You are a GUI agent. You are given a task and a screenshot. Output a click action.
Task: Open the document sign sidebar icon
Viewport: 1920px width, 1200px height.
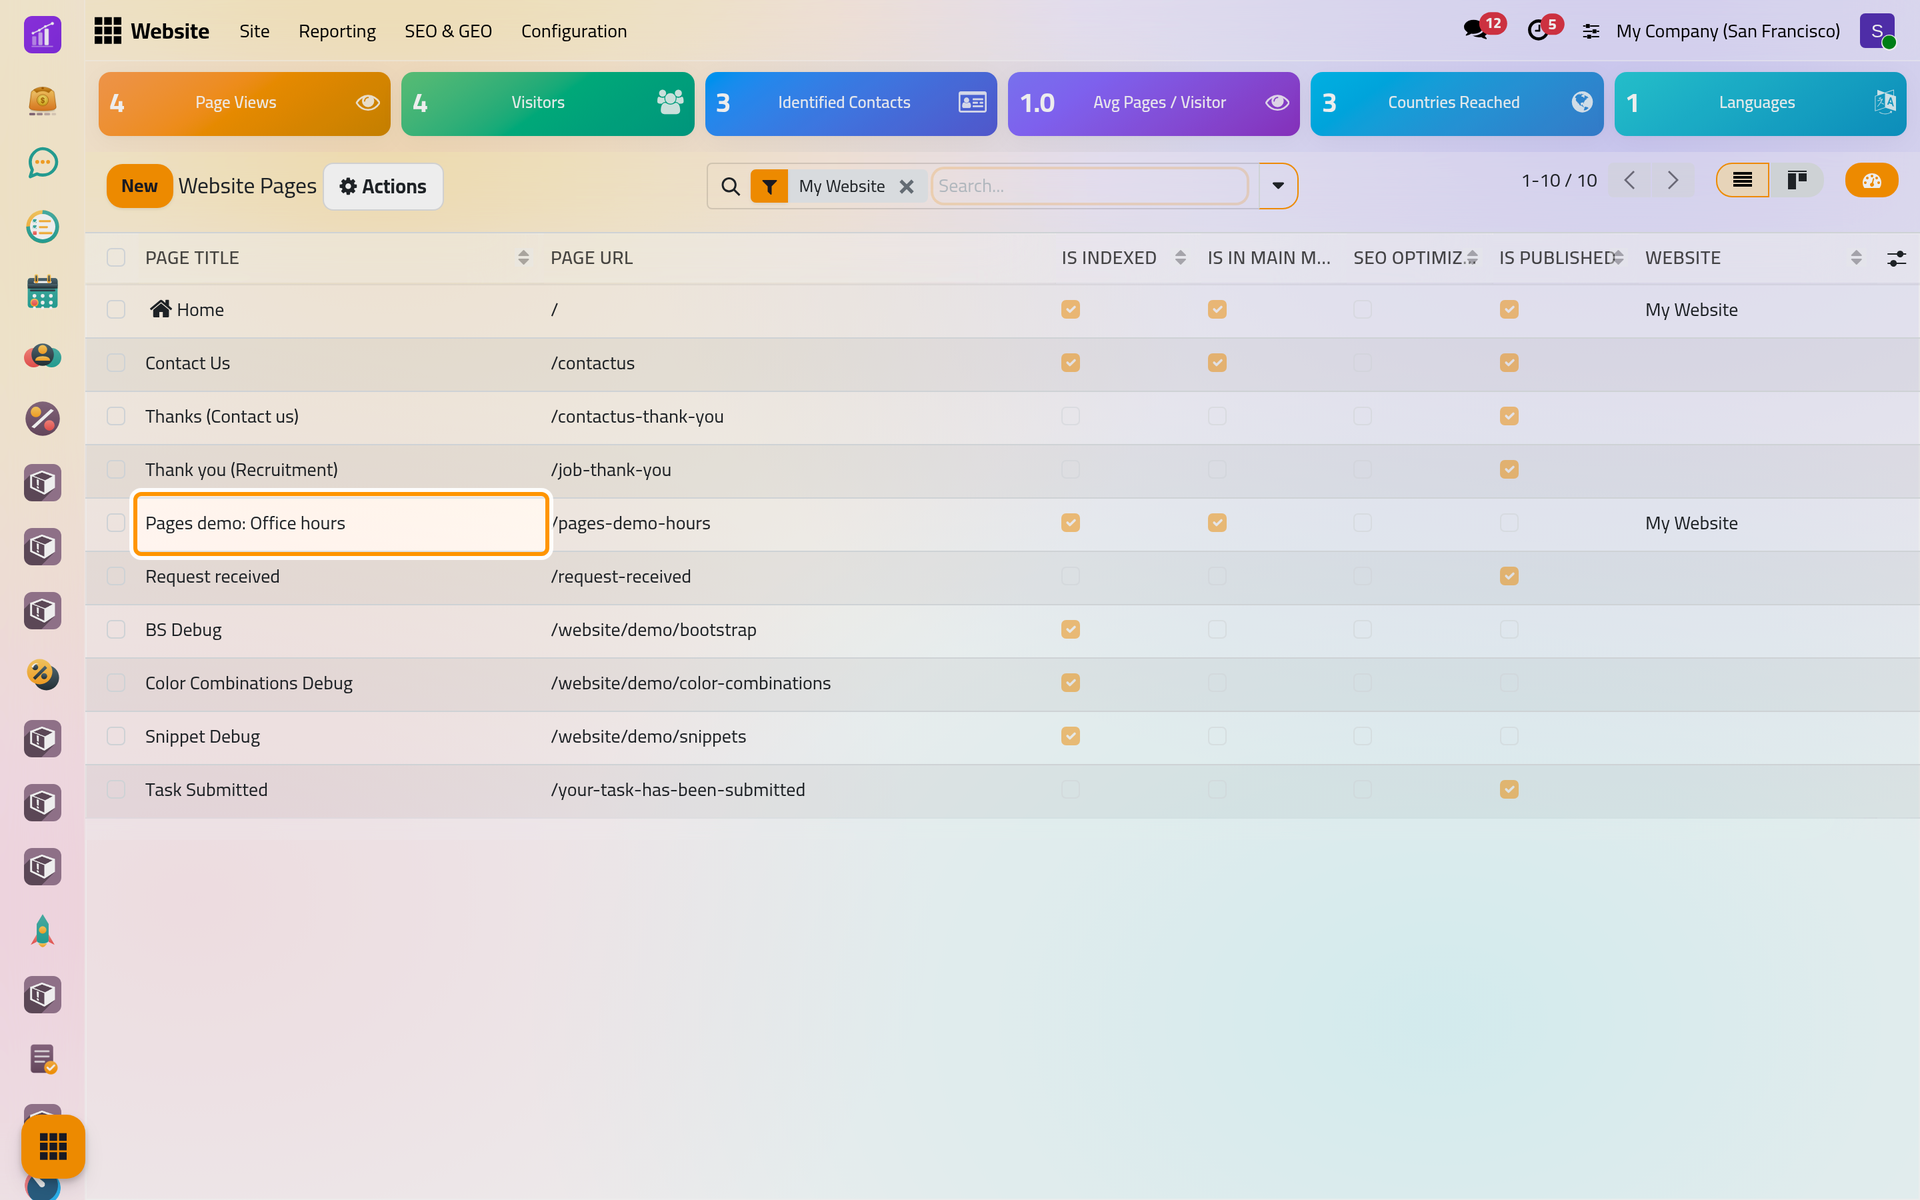point(42,1059)
